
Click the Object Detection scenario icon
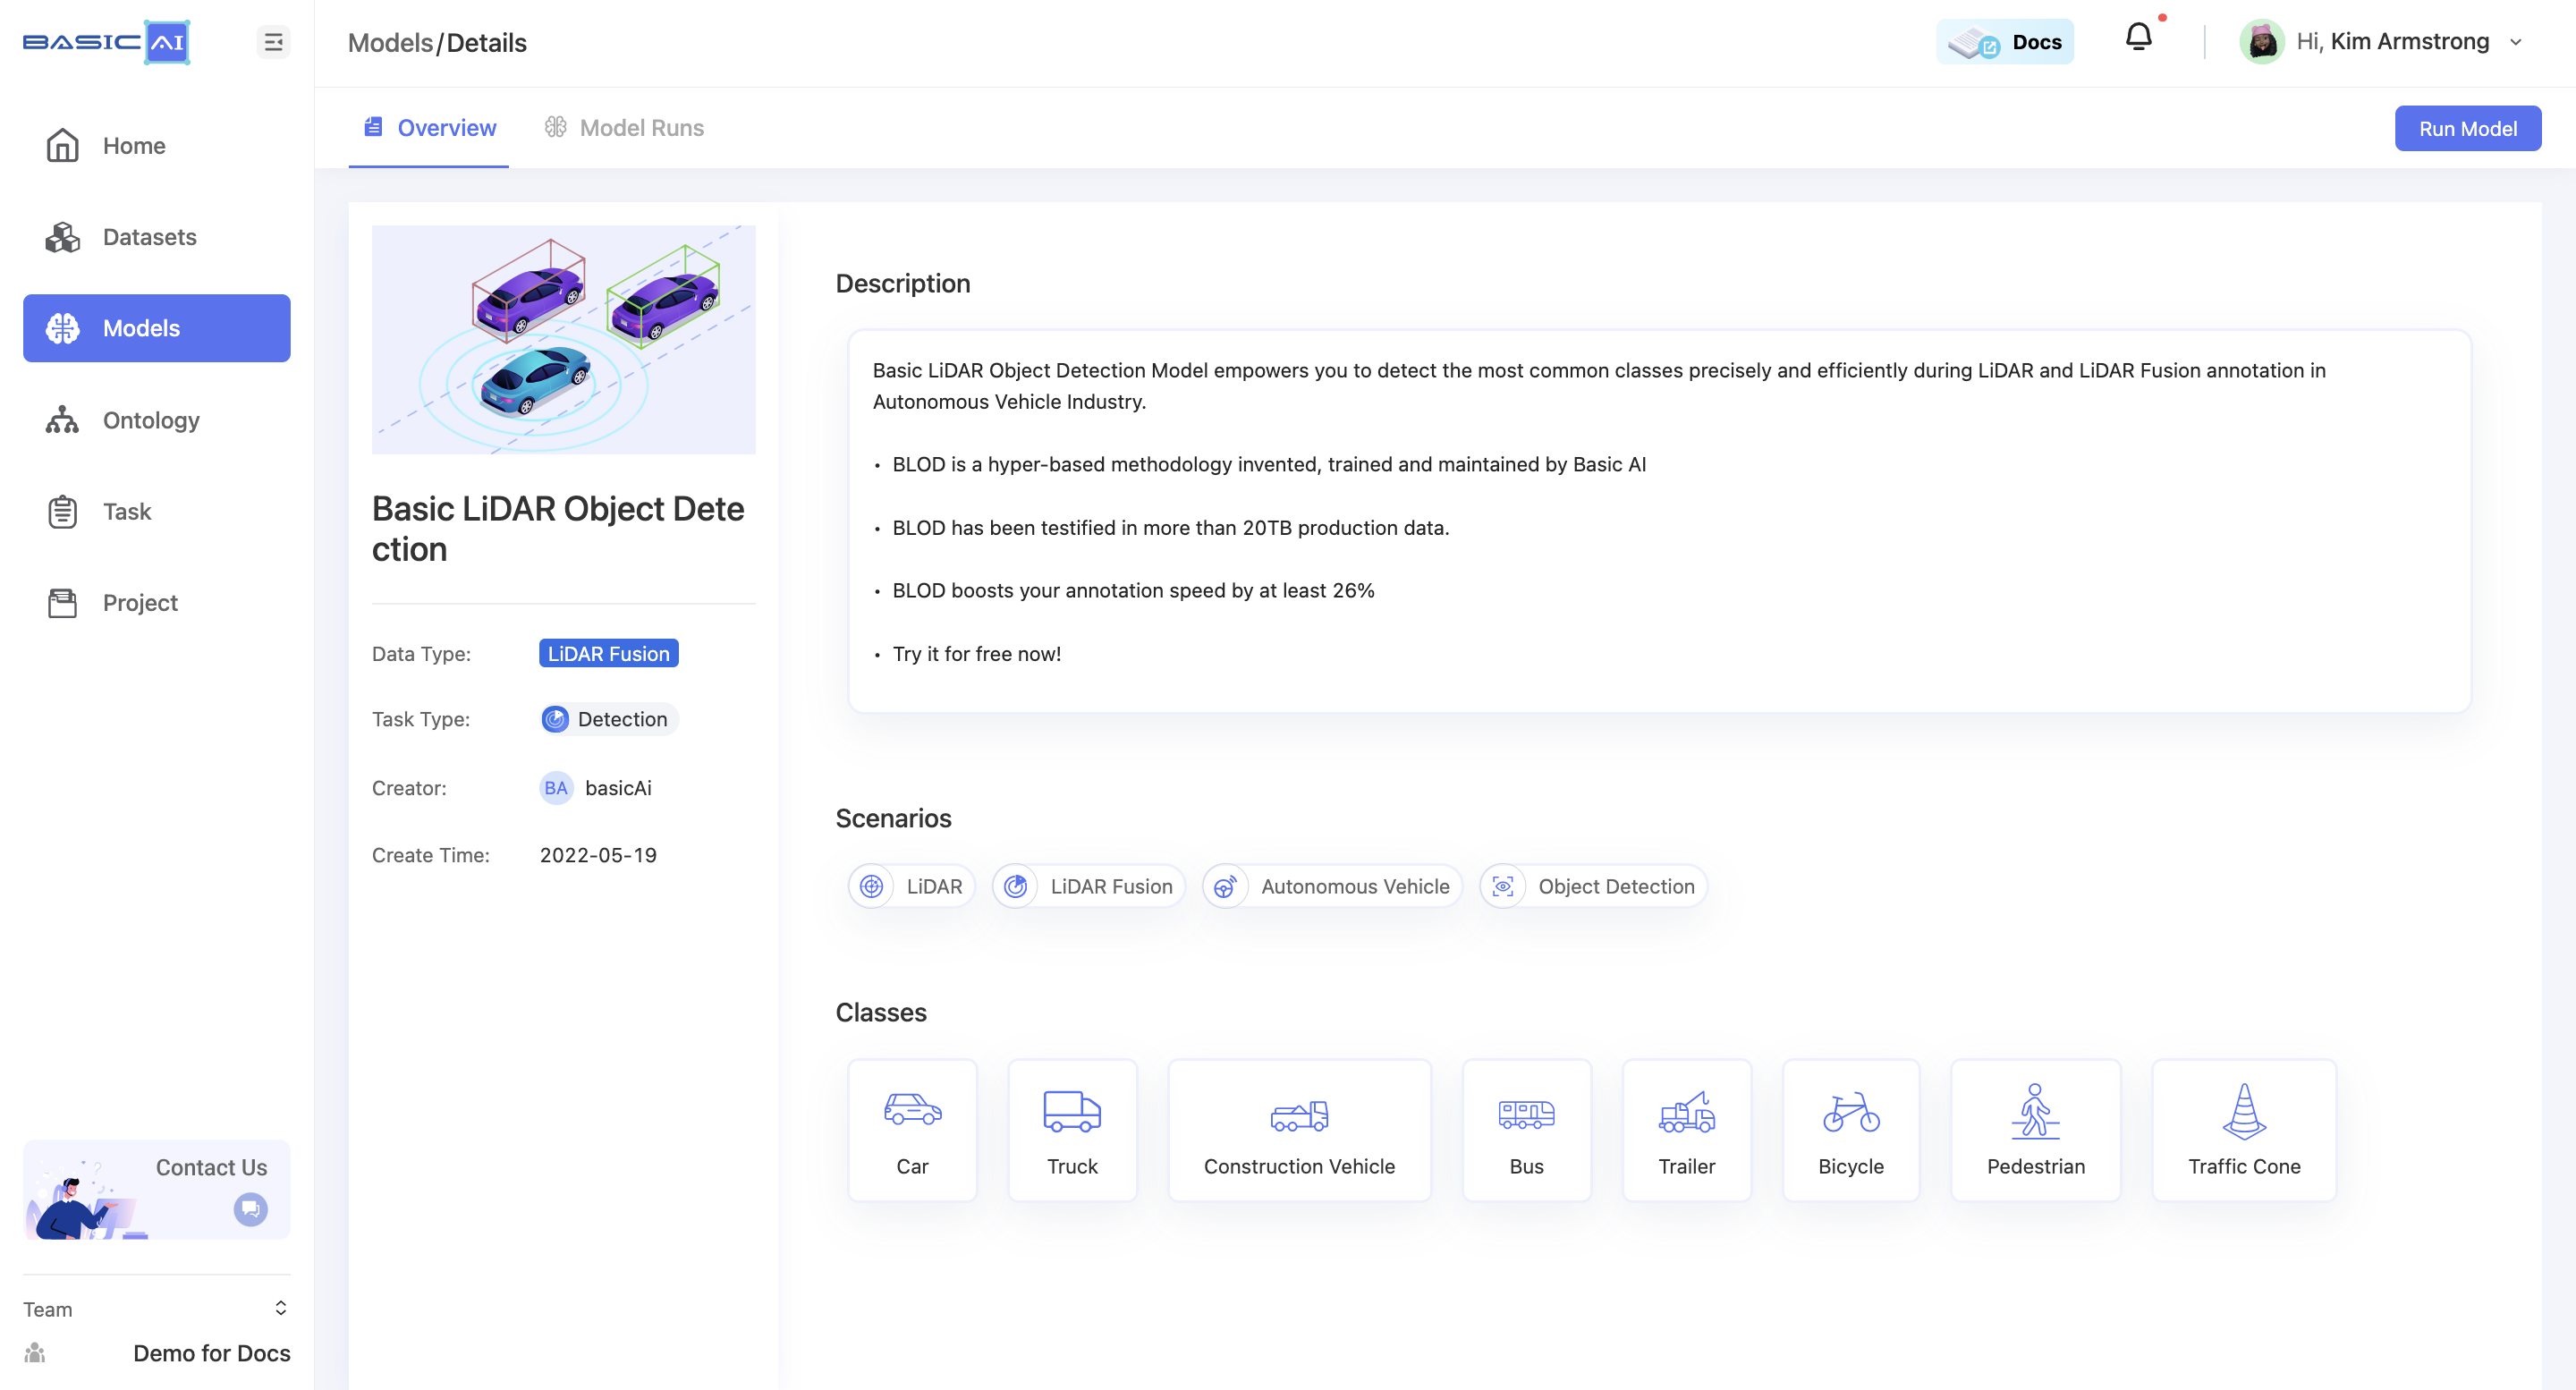click(1503, 886)
